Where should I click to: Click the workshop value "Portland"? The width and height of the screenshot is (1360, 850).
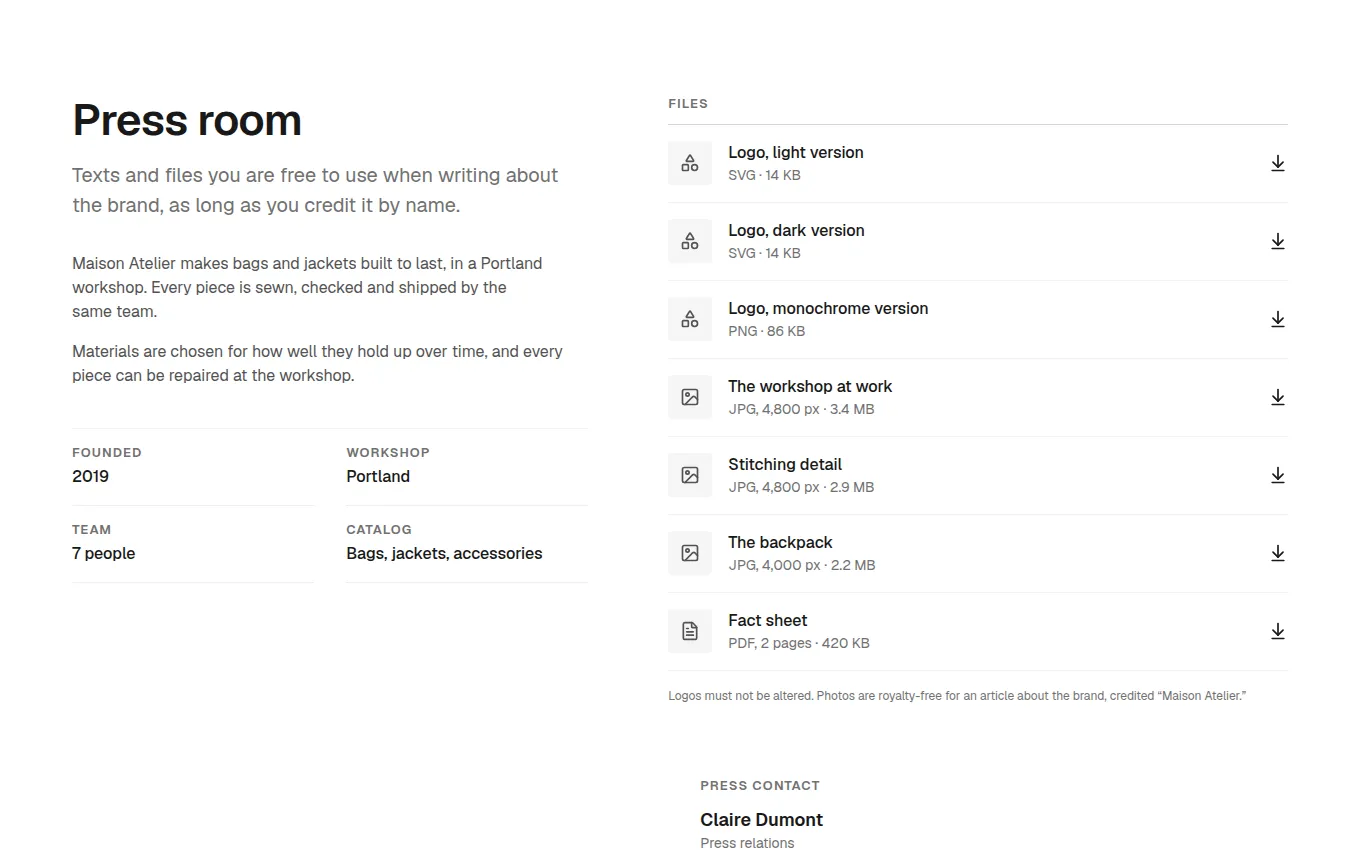tap(378, 477)
